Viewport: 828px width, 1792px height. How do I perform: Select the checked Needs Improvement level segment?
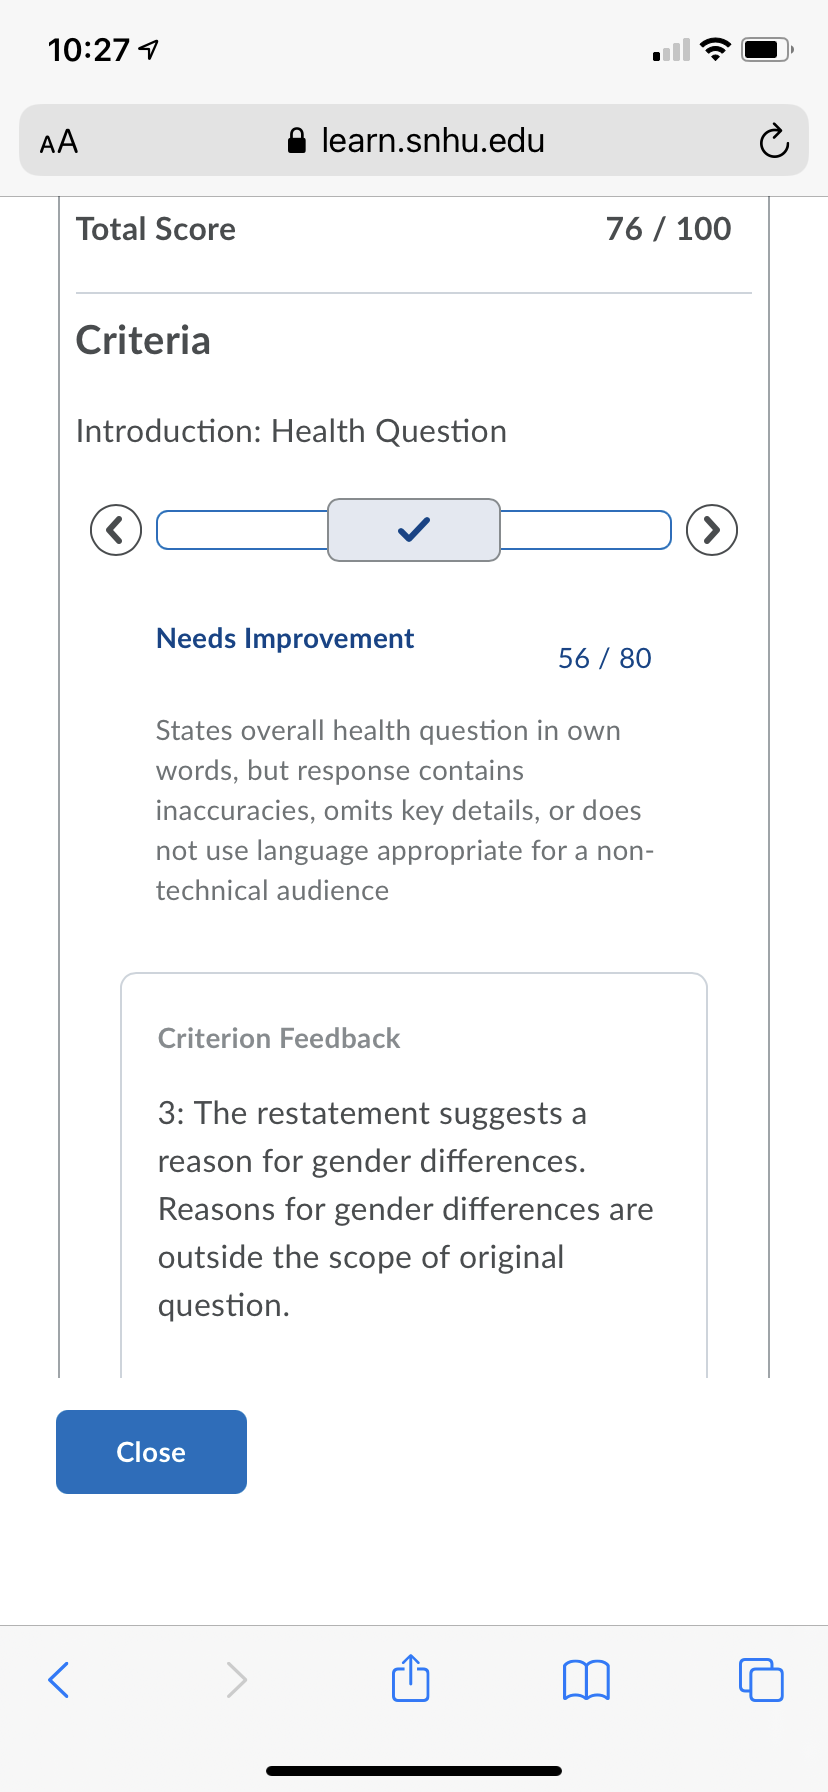(414, 530)
